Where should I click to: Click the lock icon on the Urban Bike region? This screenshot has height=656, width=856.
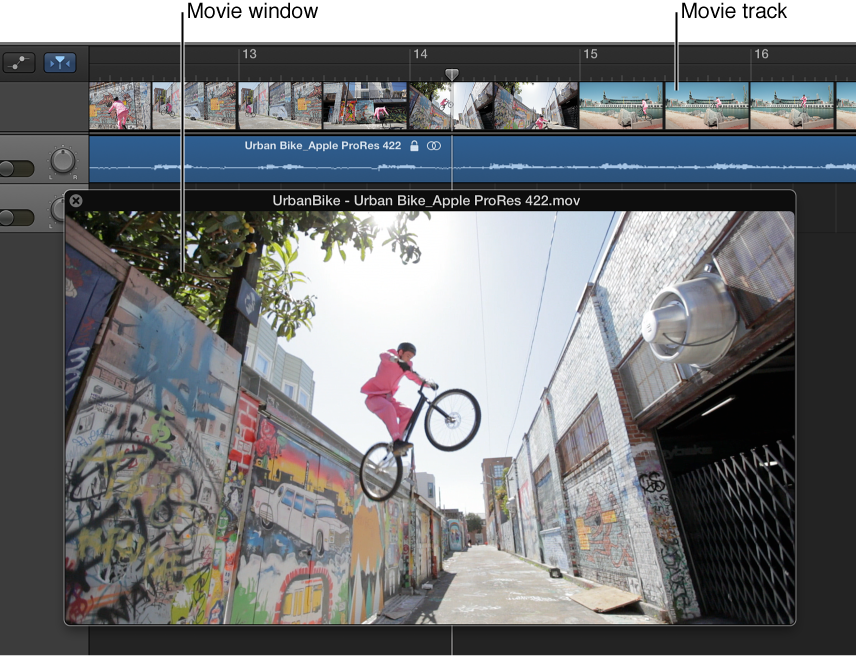point(414,146)
